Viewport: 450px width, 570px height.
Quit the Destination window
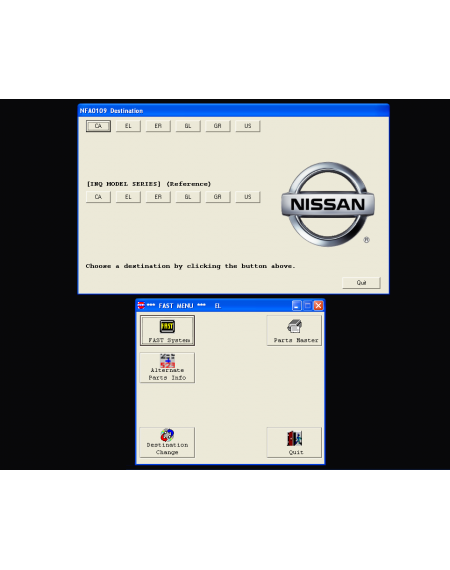click(x=361, y=283)
